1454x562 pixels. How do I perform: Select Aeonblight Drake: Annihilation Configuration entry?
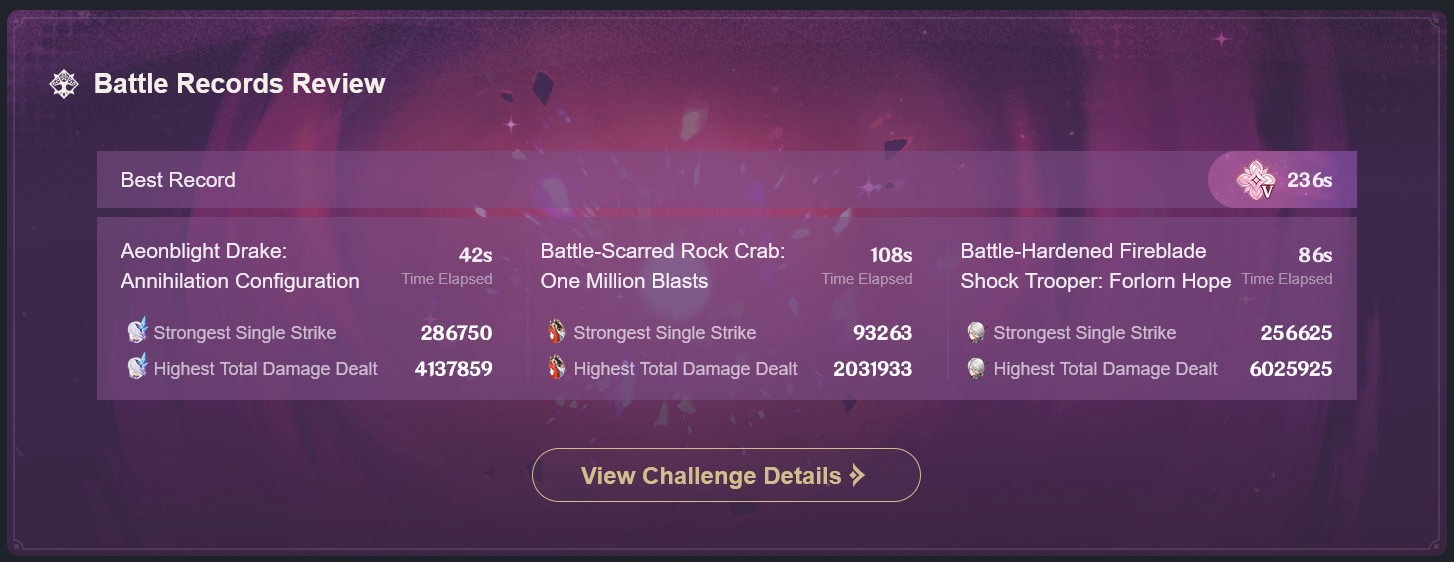[x=240, y=266]
